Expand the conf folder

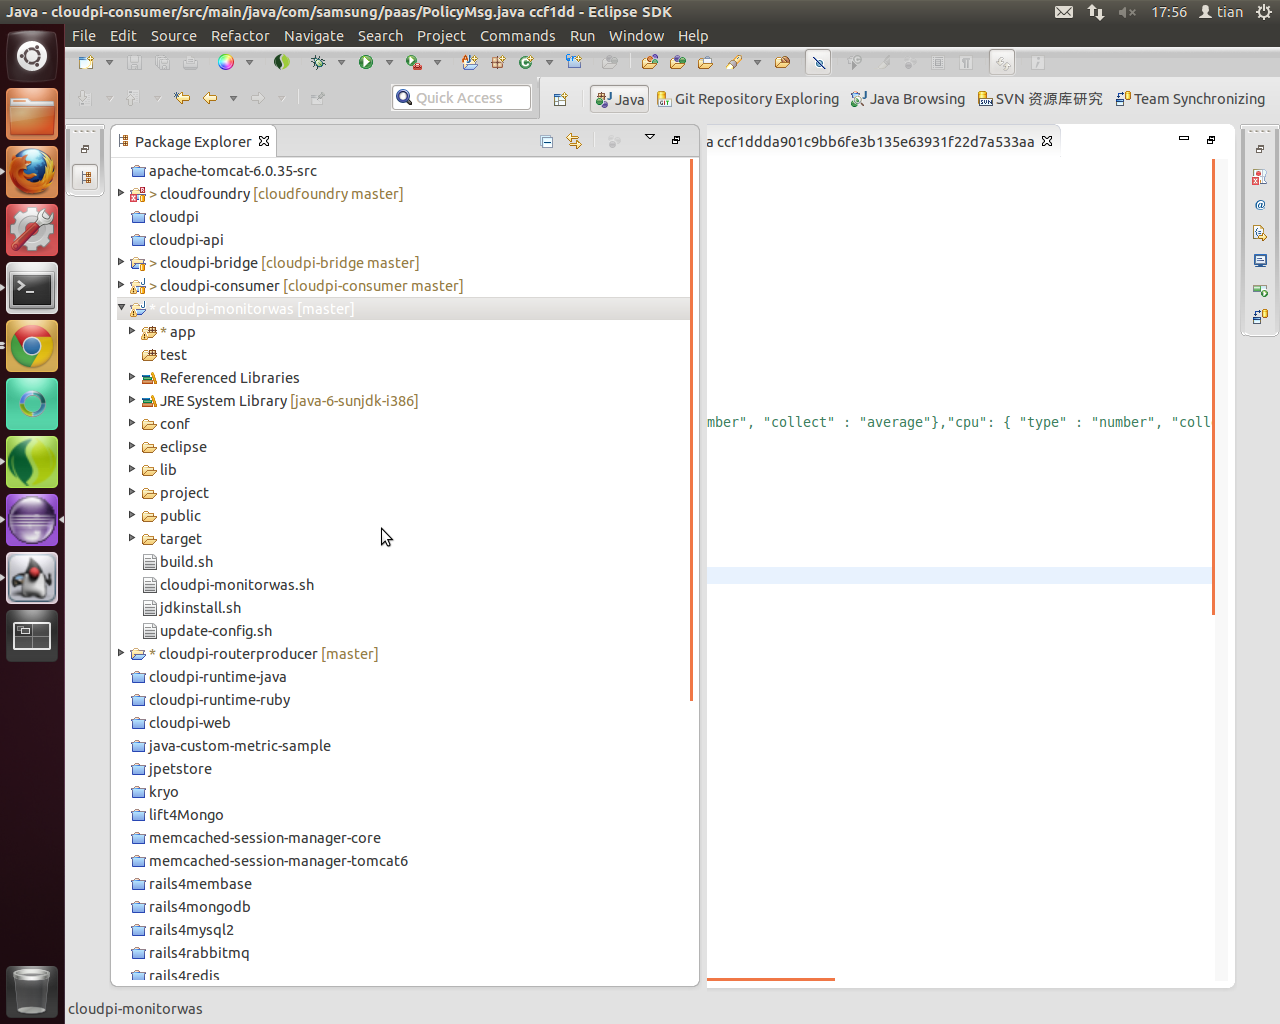132,423
